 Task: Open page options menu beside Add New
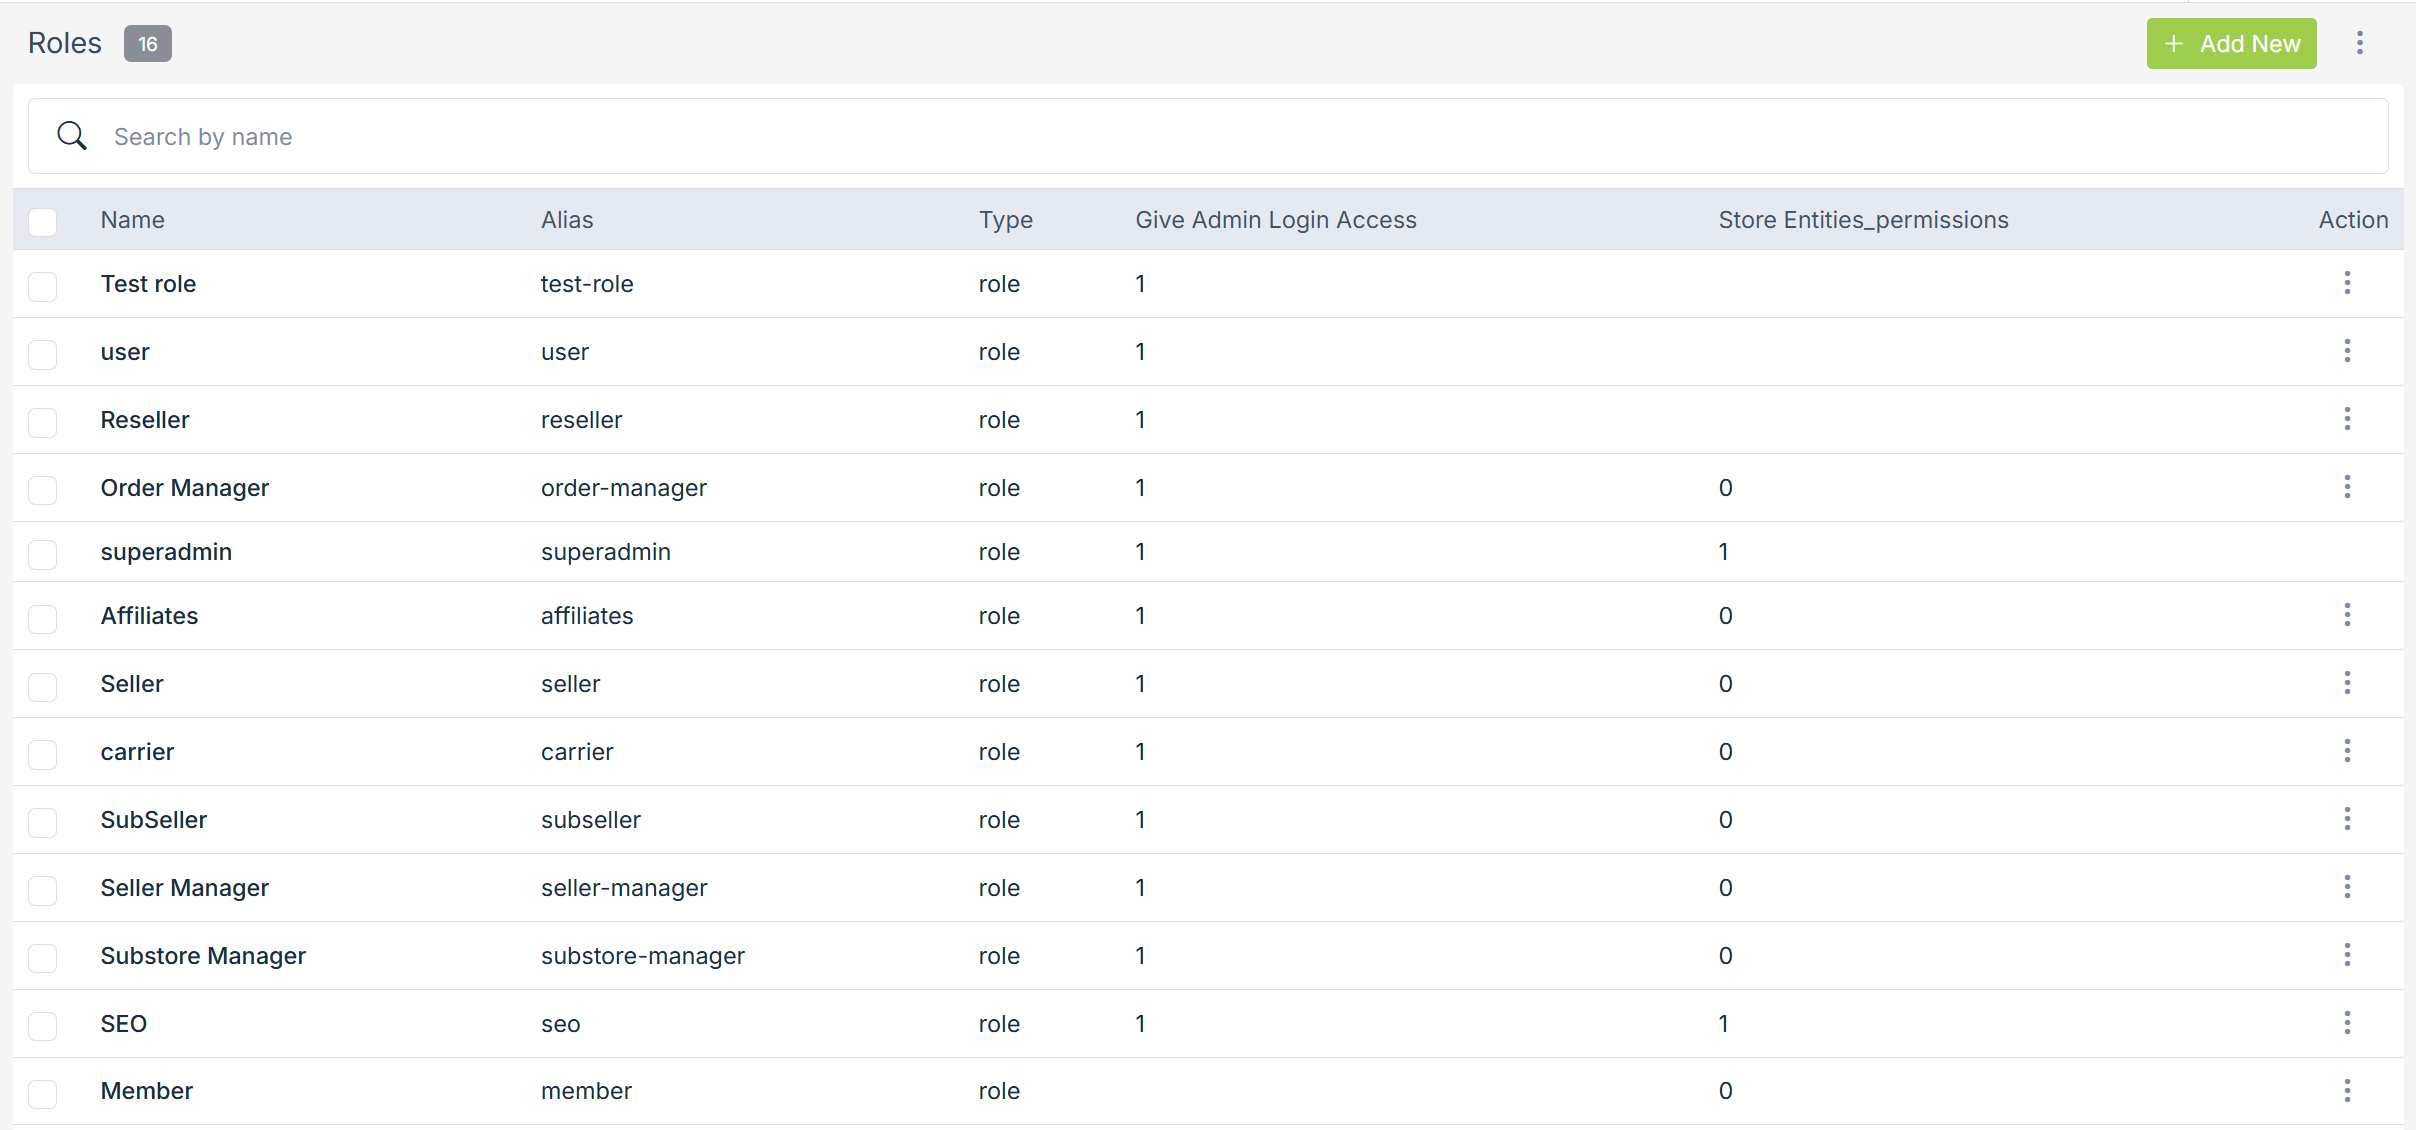tap(2359, 43)
